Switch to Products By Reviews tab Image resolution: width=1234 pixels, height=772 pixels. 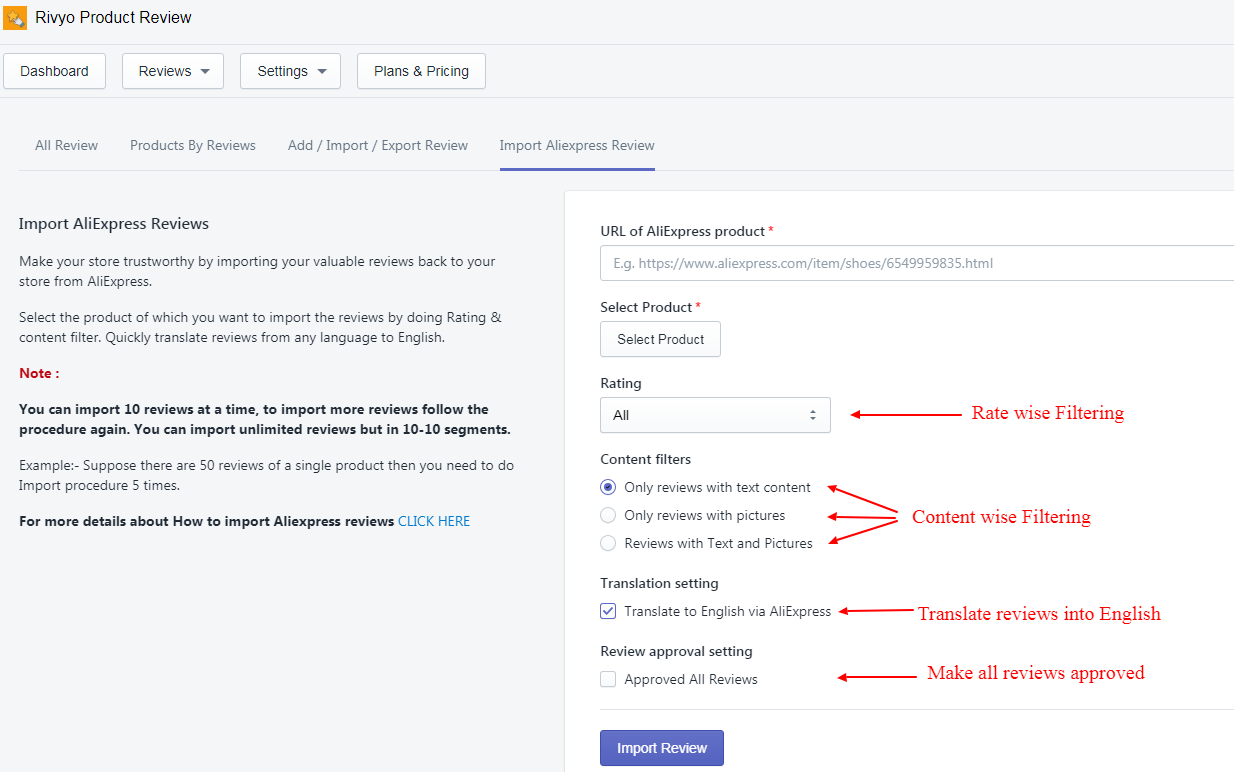point(193,145)
